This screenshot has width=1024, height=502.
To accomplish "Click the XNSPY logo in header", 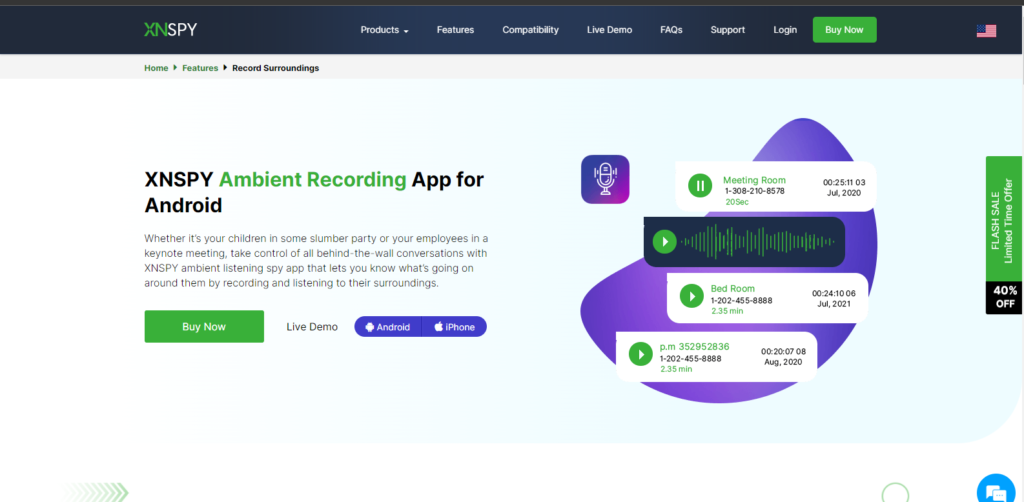I will tap(170, 29).
